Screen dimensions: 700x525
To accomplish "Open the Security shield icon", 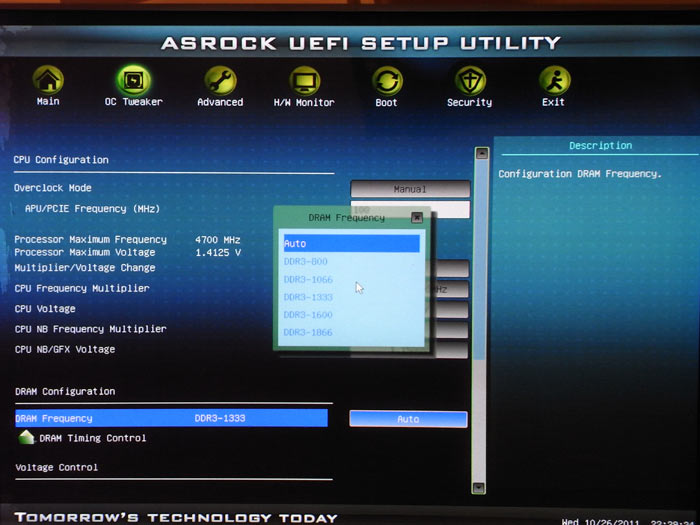I will 470,81.
